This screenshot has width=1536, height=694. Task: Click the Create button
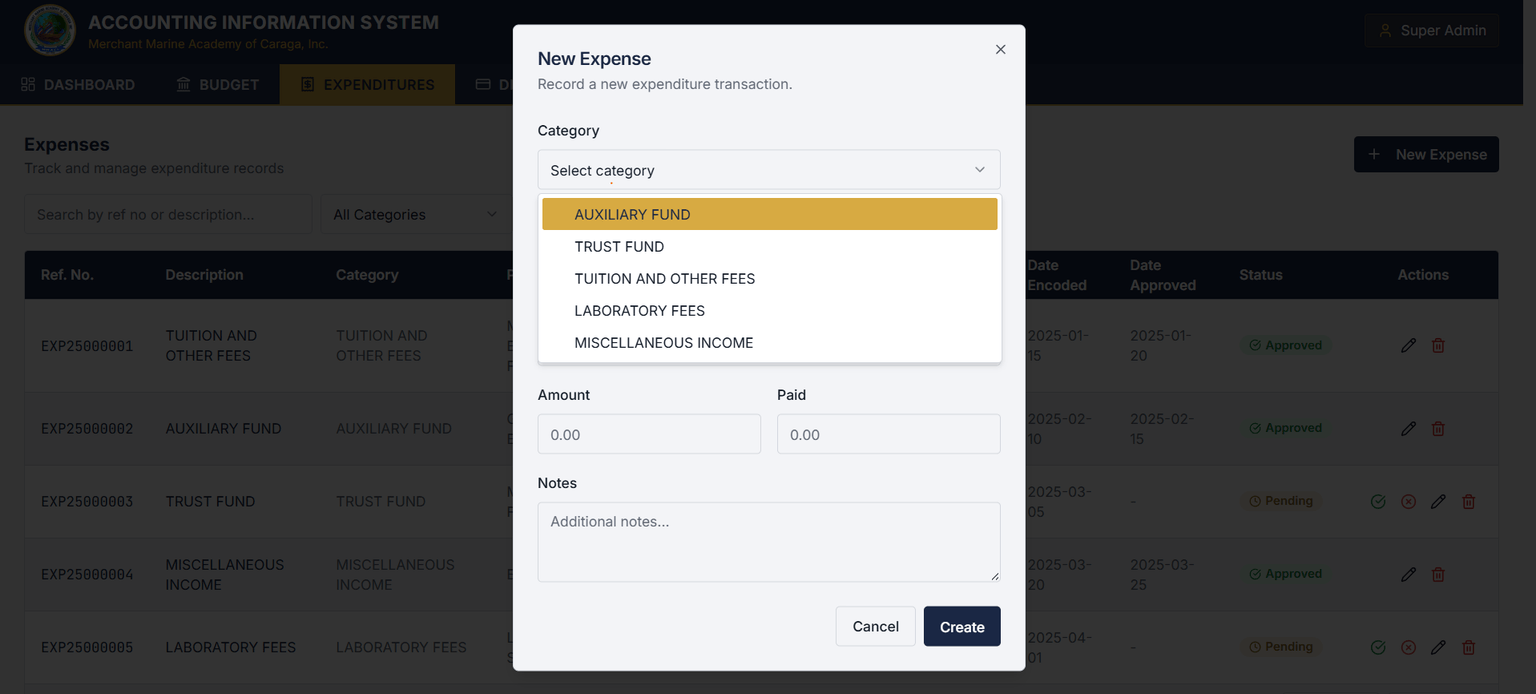[962, 626]
